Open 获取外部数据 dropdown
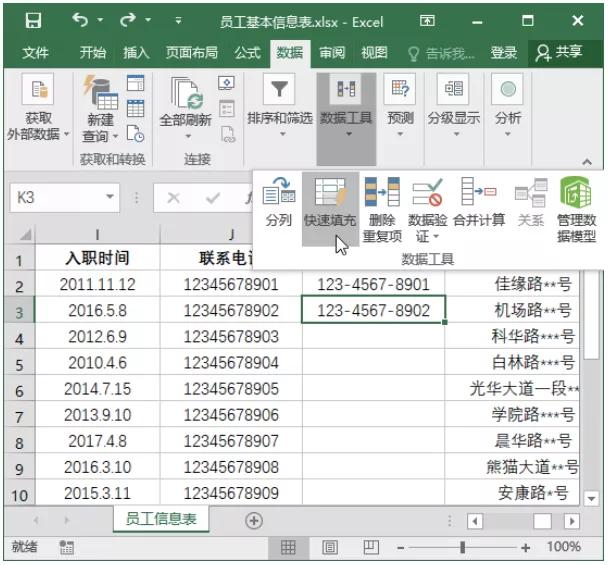 pos(38,107)
